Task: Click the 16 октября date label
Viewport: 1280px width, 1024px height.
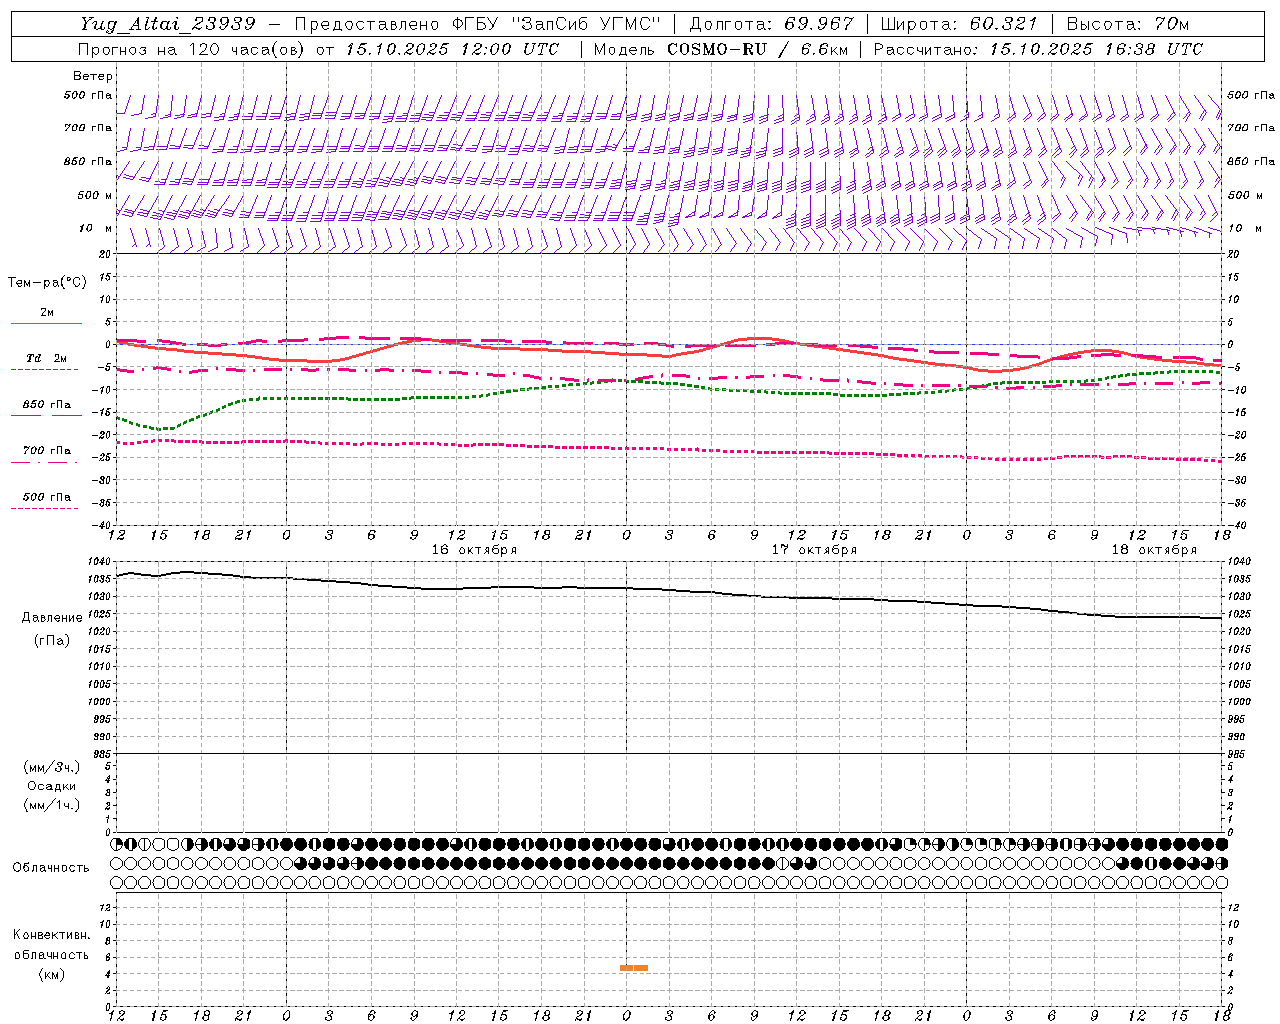Action: [x=474, y=550]
